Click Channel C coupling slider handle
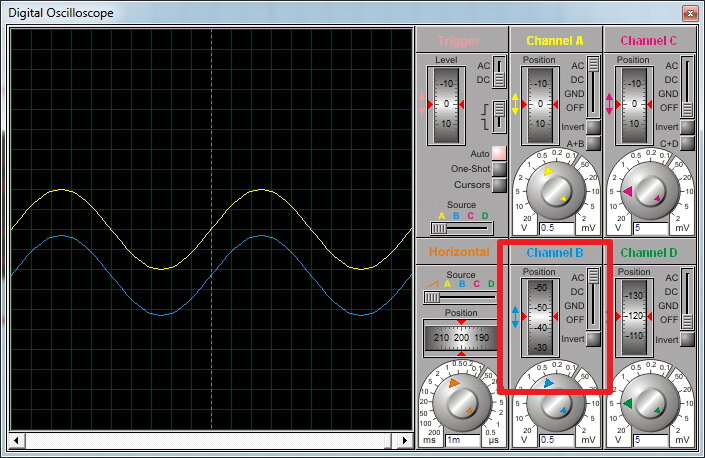 687,109
